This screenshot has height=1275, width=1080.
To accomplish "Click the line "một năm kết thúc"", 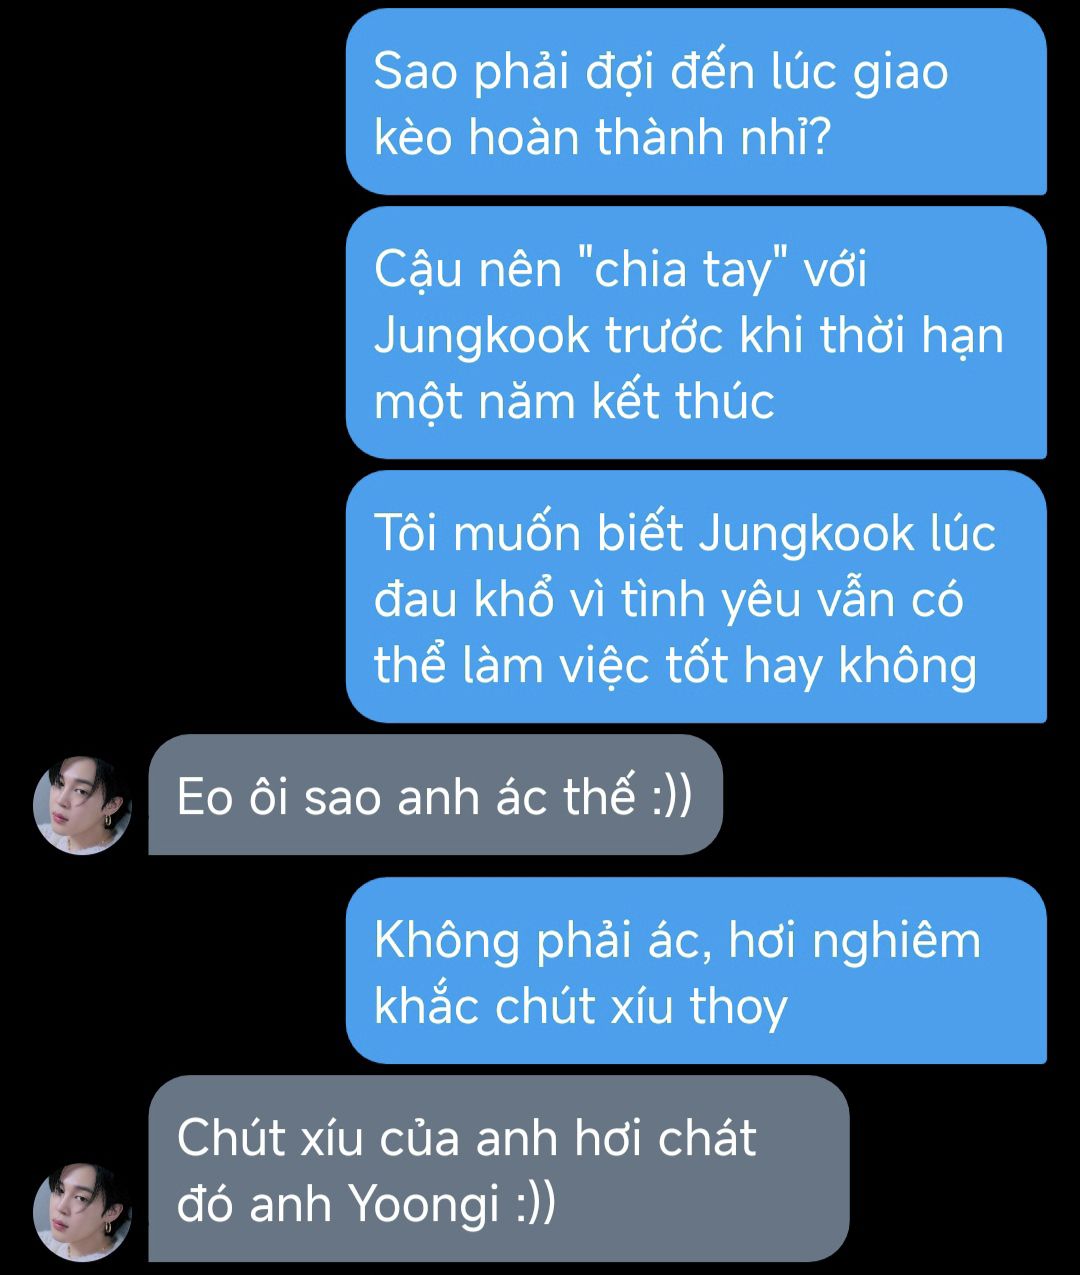I will coord(574,402).
